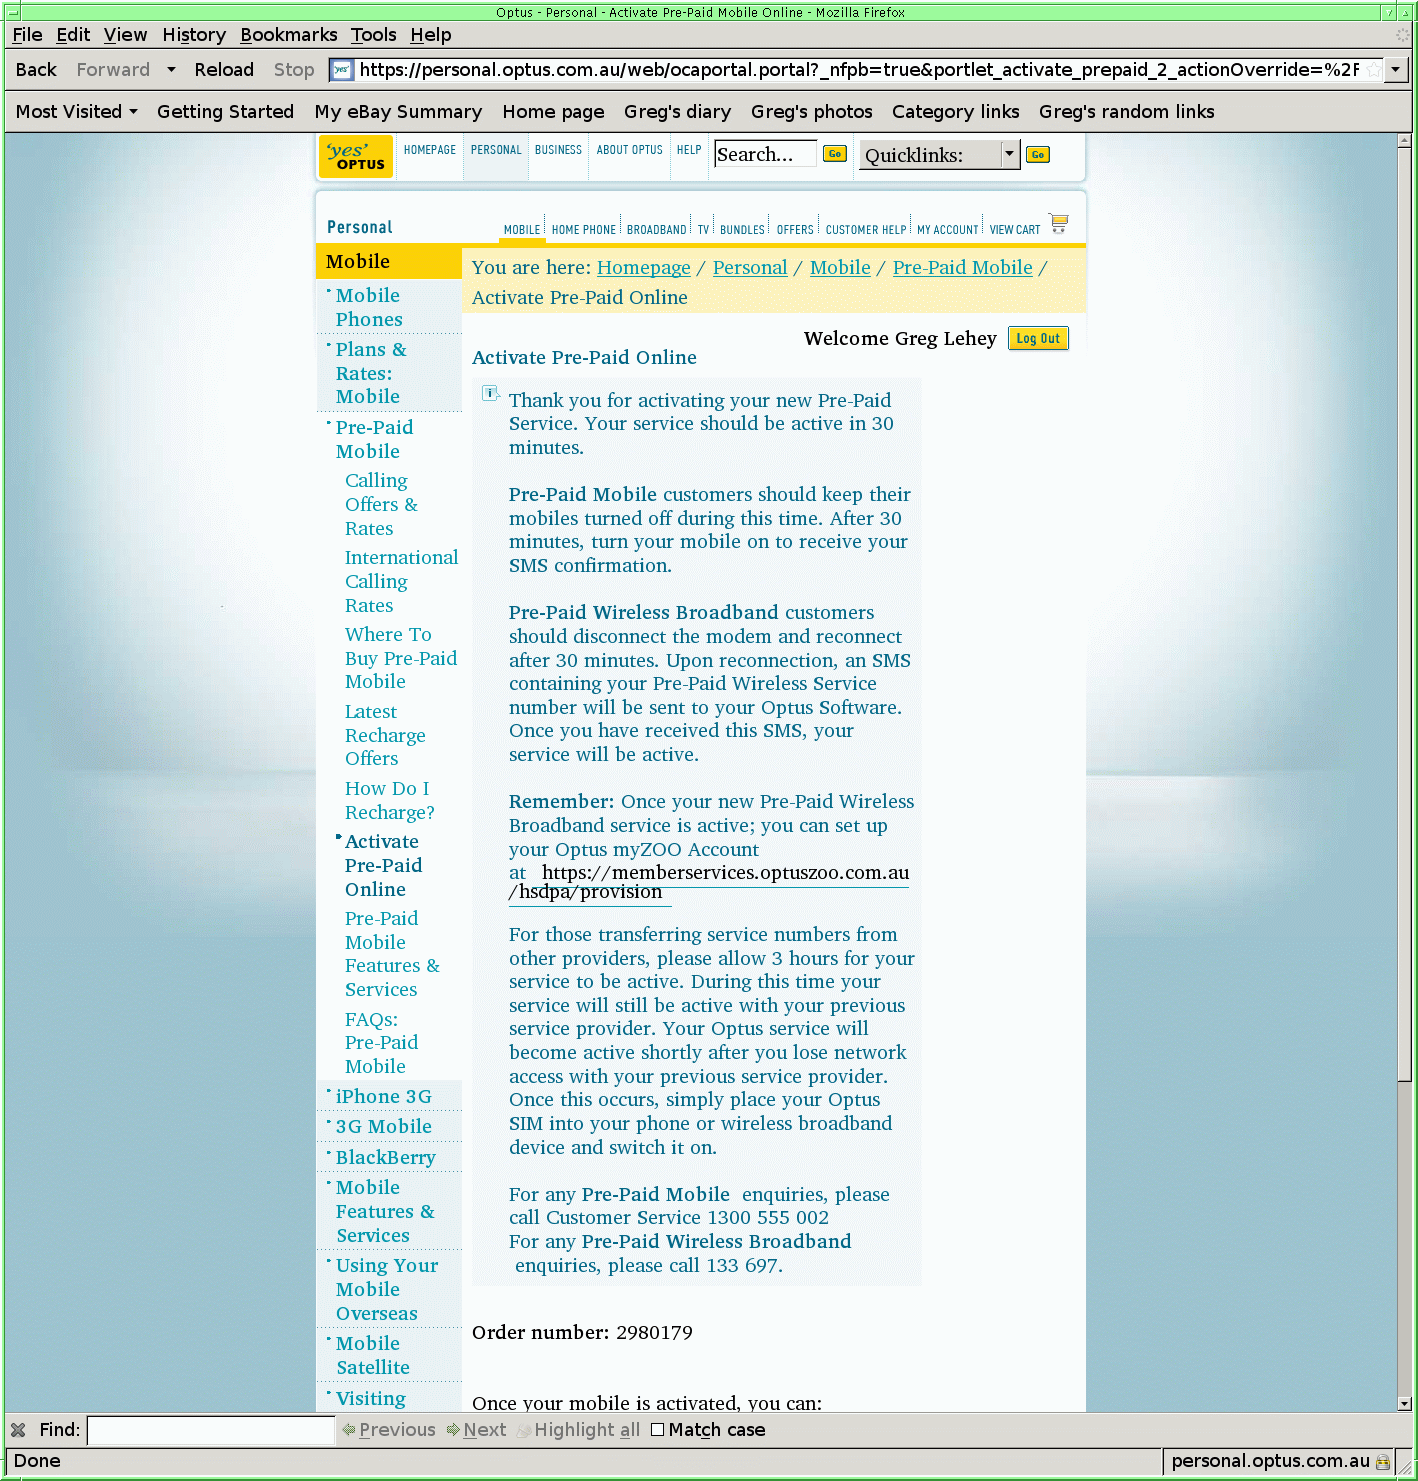Screen dimensions: 1418x1481
Task: Click into the Find text field
Action: tap(210, 1430)
